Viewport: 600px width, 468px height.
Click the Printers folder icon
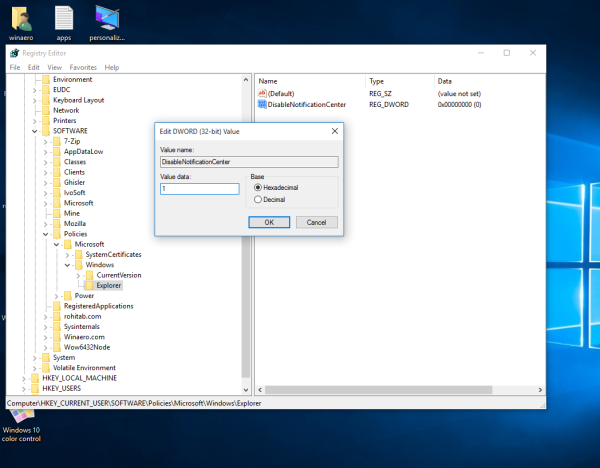pos(46,121)
